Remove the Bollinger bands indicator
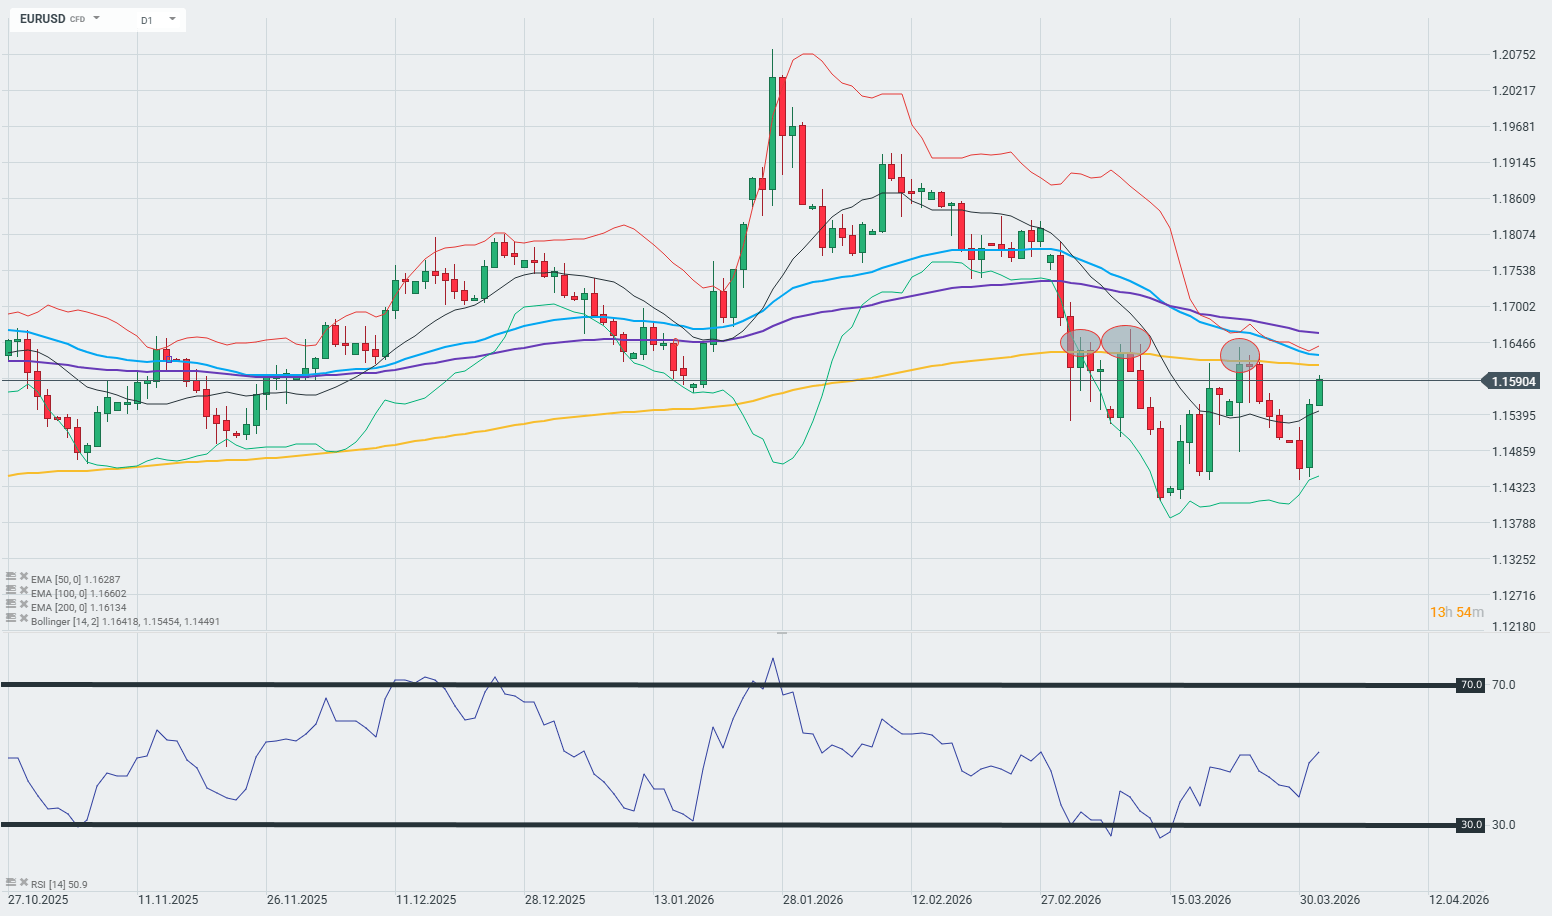This screenshot has height=916, width=1552. point(23,619)
